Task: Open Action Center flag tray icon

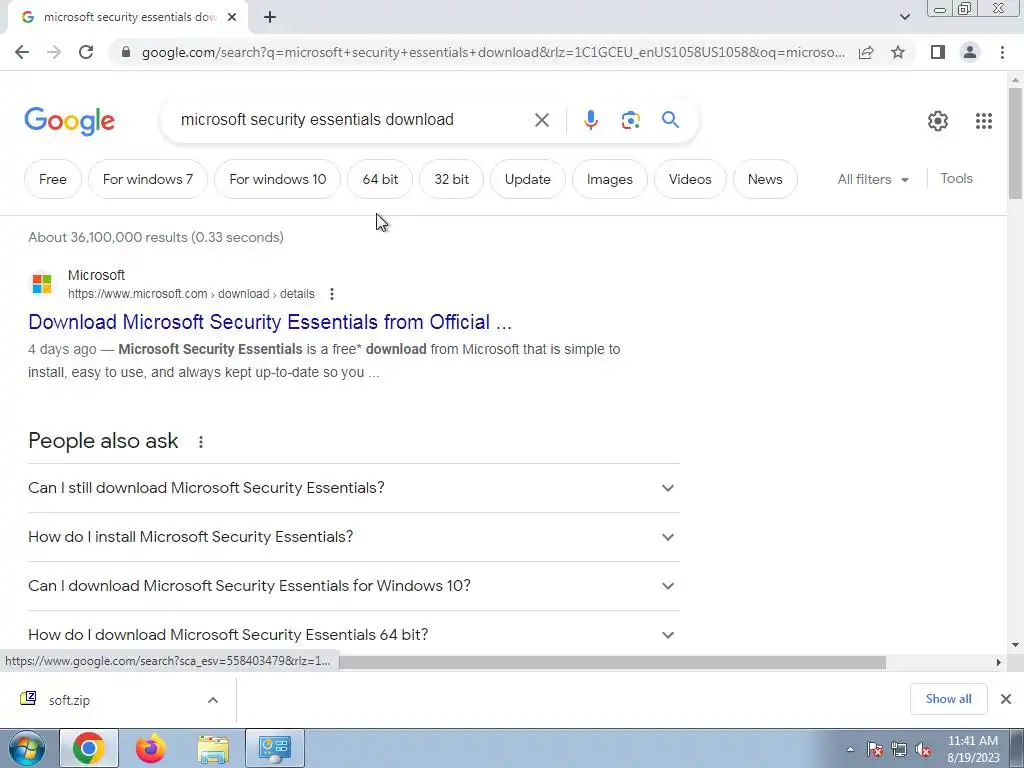Action: [x=875, y=750]
